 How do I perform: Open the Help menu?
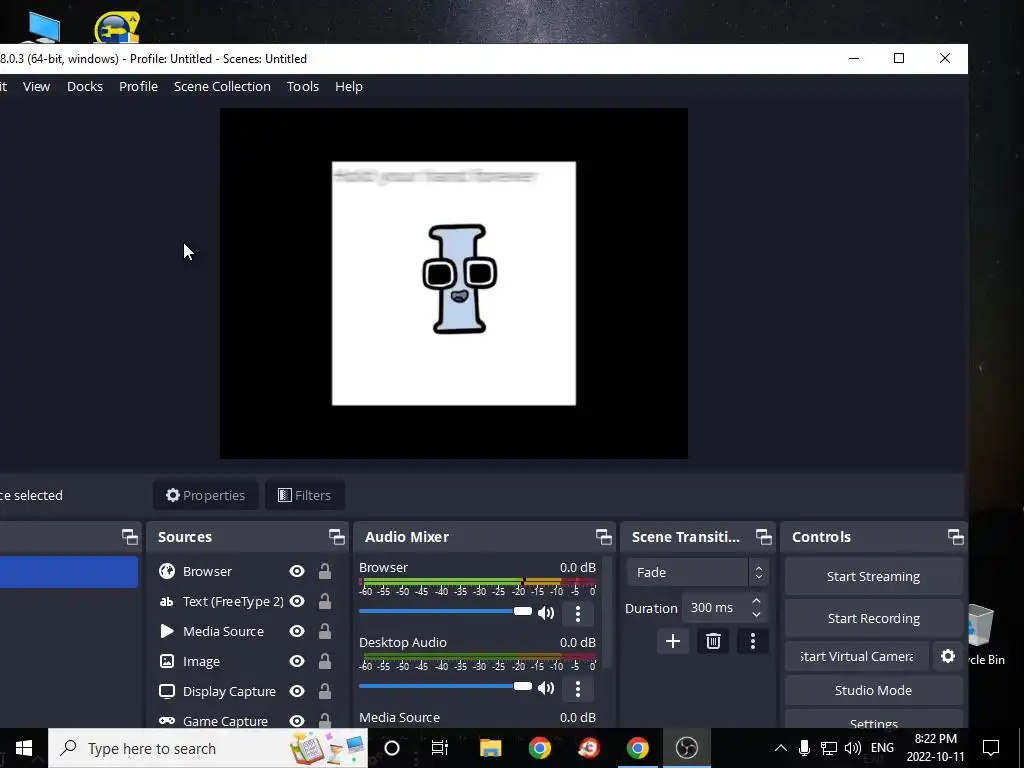(349, 86)
